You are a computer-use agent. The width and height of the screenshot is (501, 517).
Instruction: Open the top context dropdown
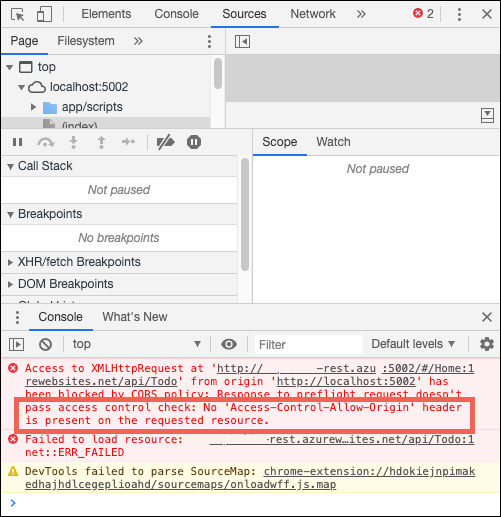(x=137, y=344)
